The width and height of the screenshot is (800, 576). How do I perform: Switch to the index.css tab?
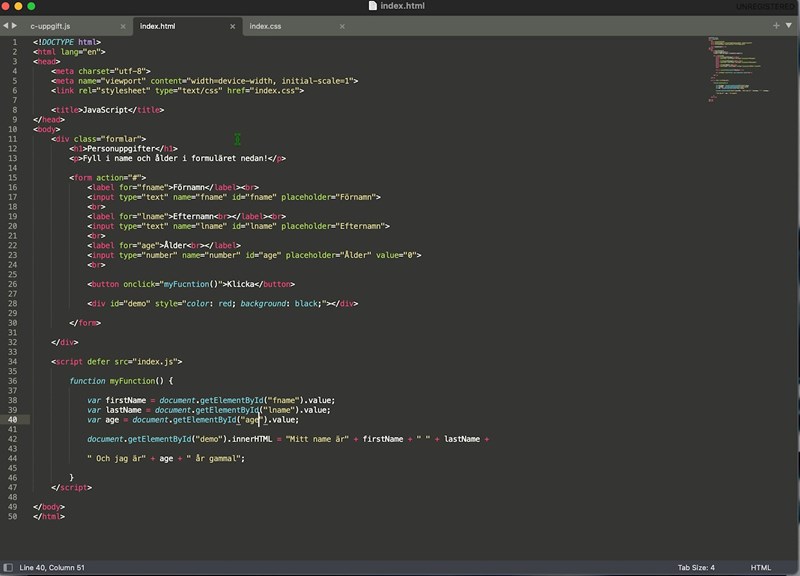(267, 25)
